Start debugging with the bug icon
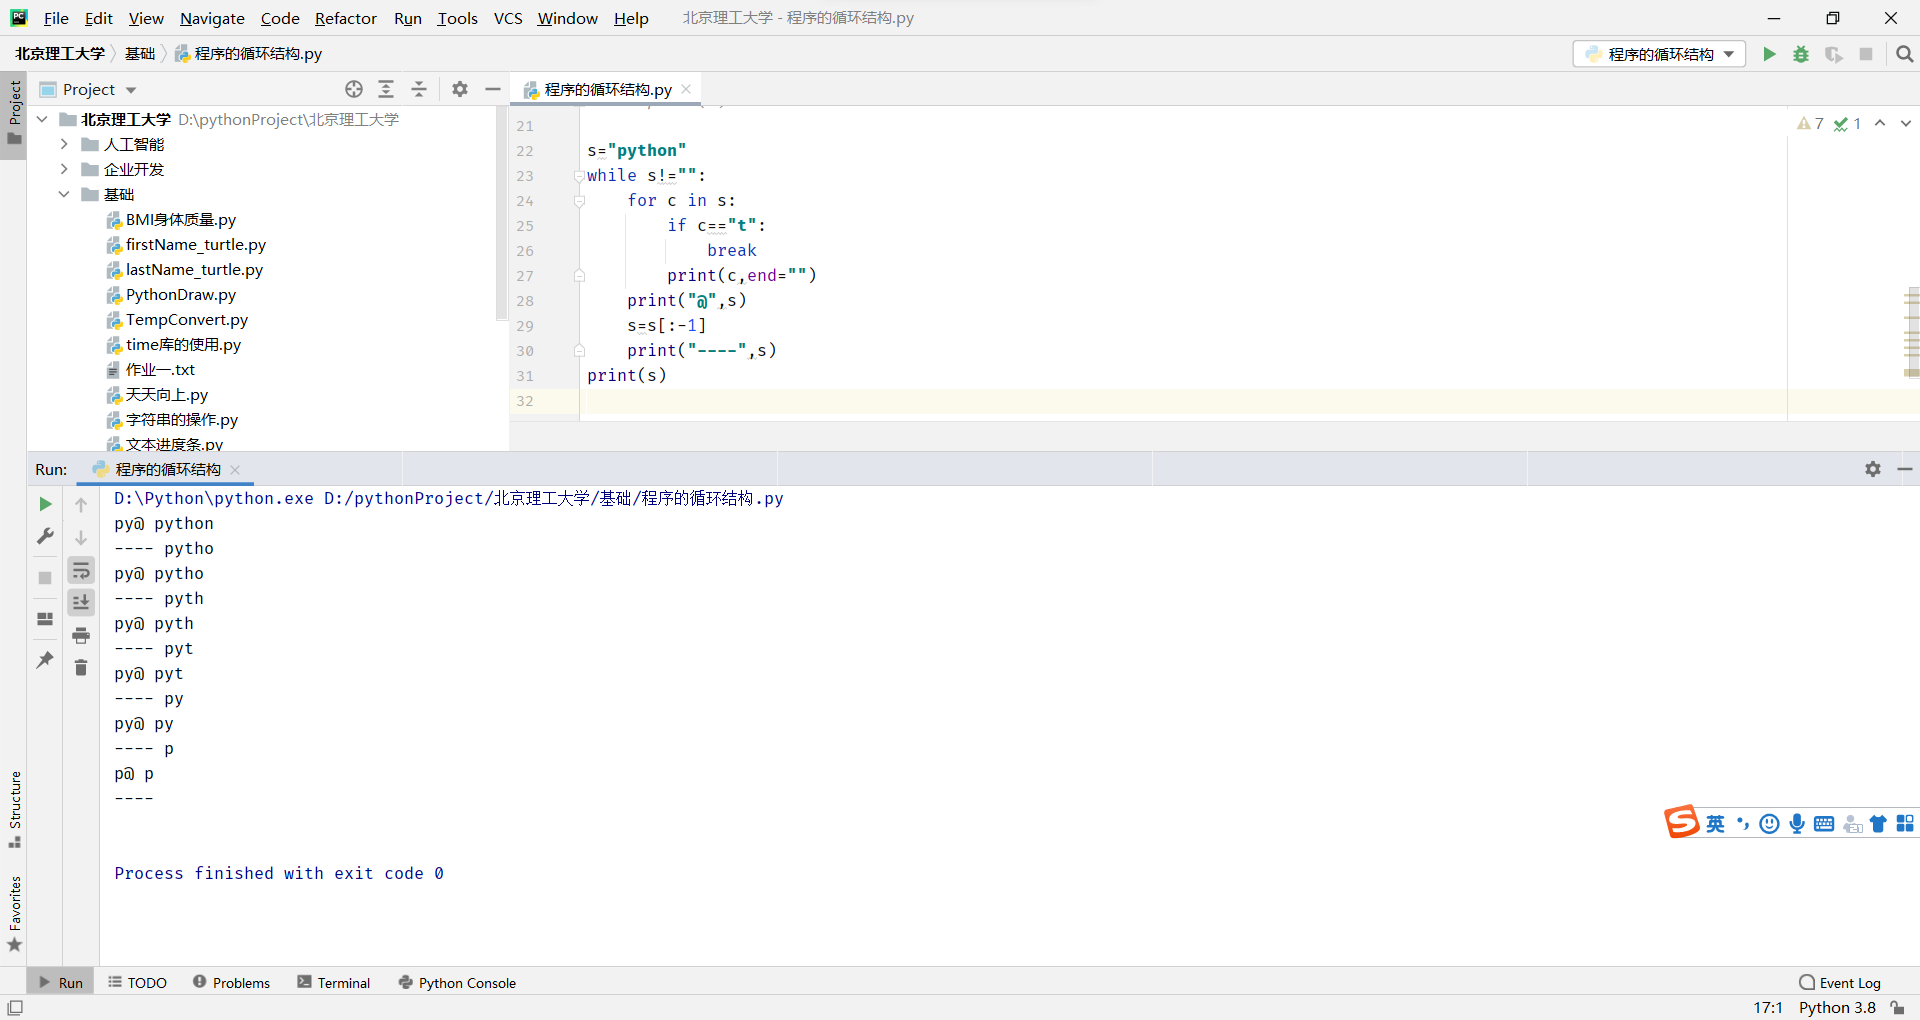This screenshot has height=1020, width=1920. coord(1801,54)
